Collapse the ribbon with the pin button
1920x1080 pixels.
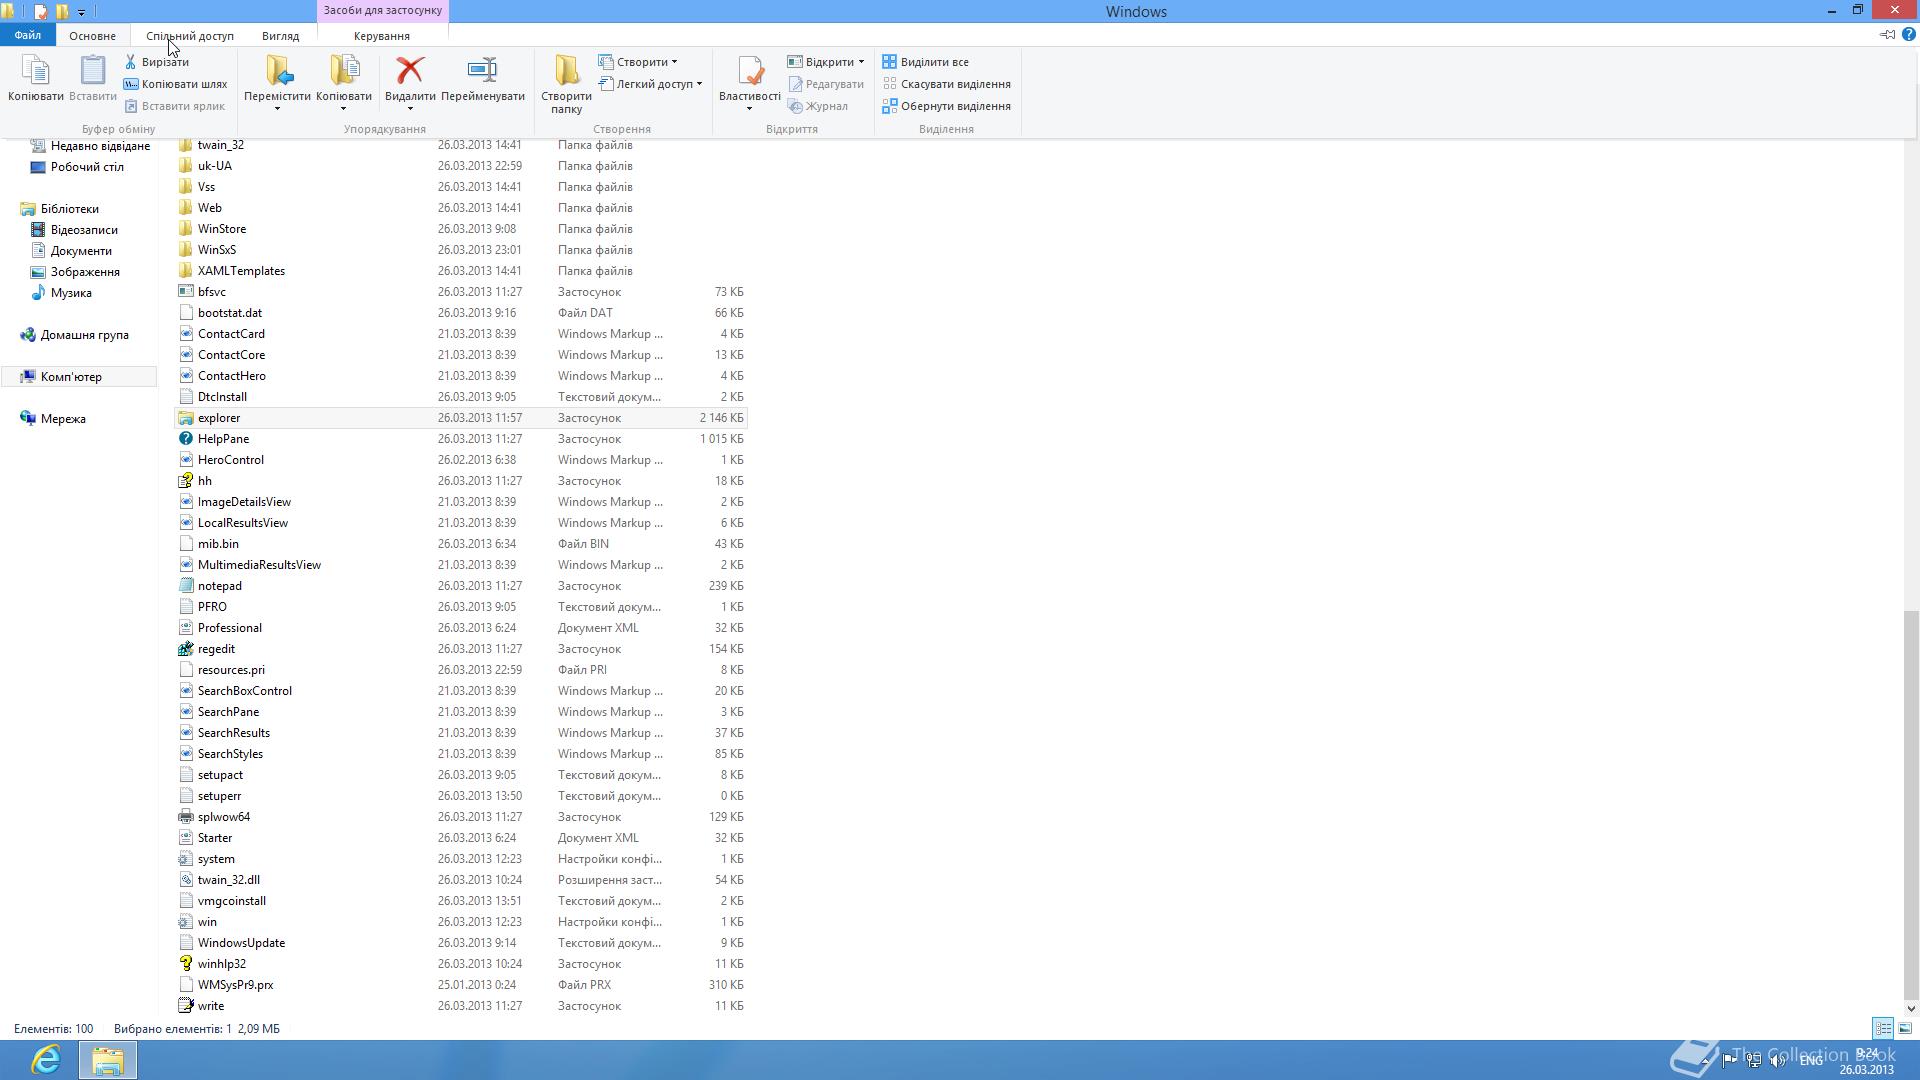[x=1886, y=34]
